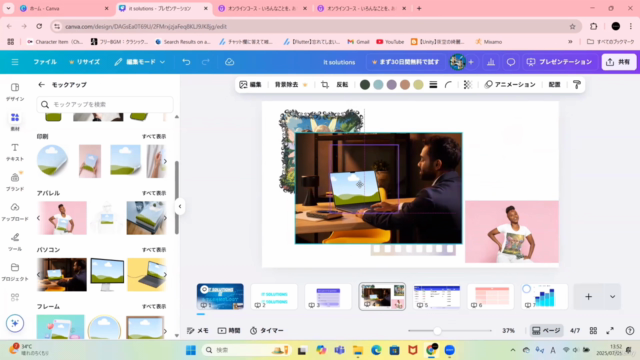640x360 pixels.
Task: Select the round sticker print mockup
Action: click(x=52, y=161)
